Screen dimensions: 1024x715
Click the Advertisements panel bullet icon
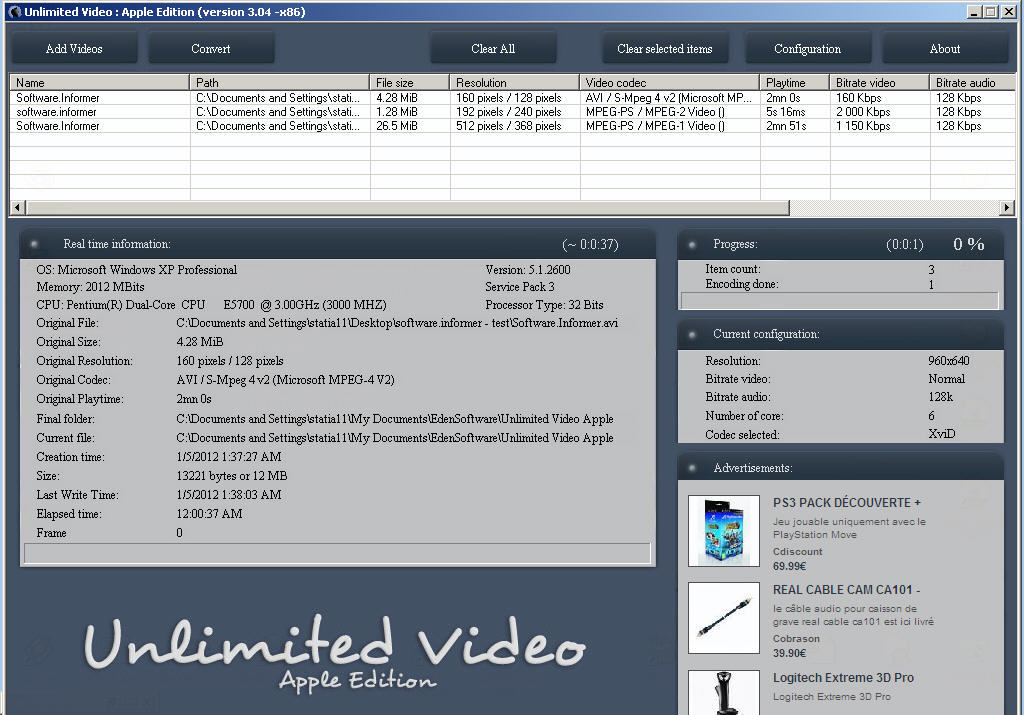(690, 465)
